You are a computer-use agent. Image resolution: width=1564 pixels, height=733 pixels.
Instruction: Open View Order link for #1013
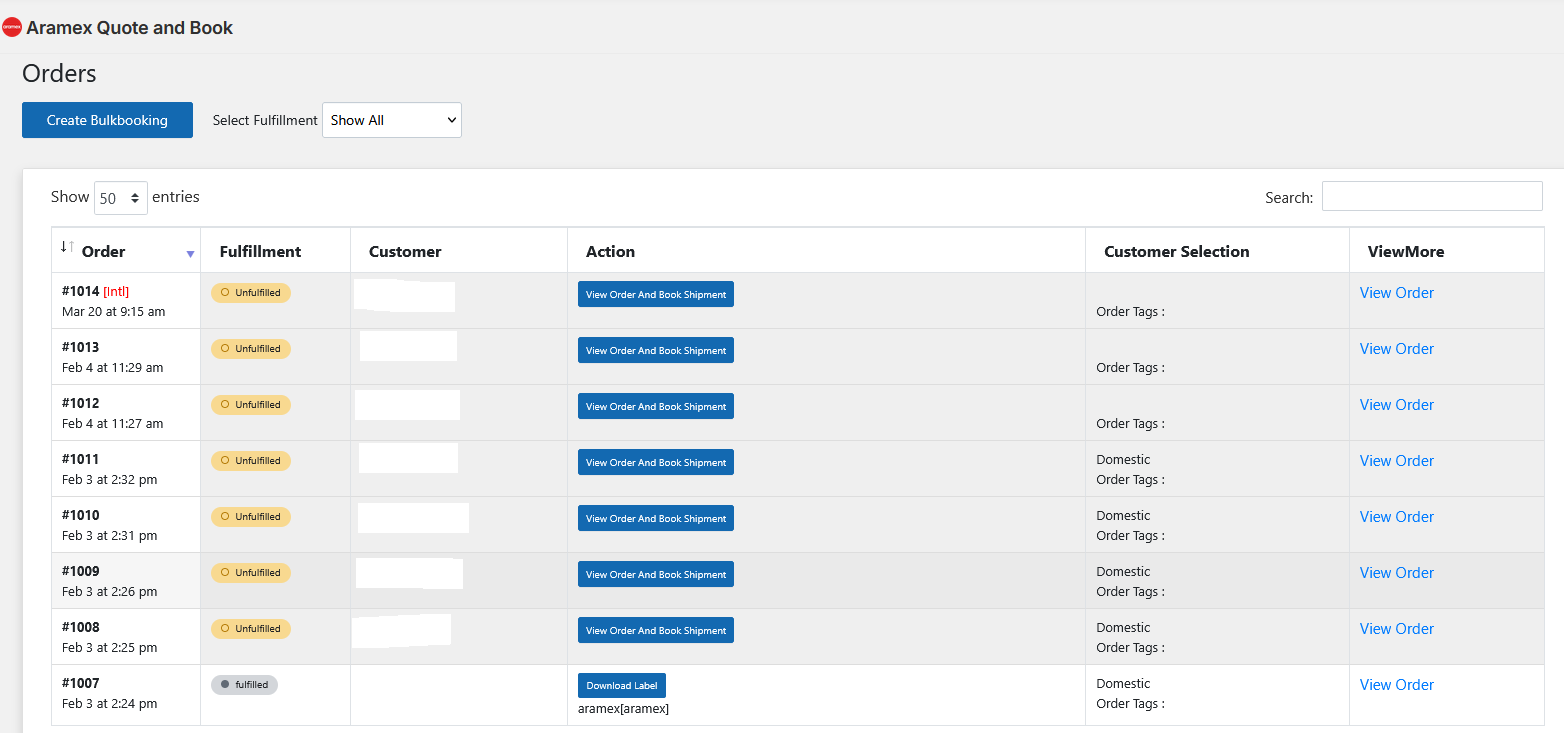coord(1396,349)
